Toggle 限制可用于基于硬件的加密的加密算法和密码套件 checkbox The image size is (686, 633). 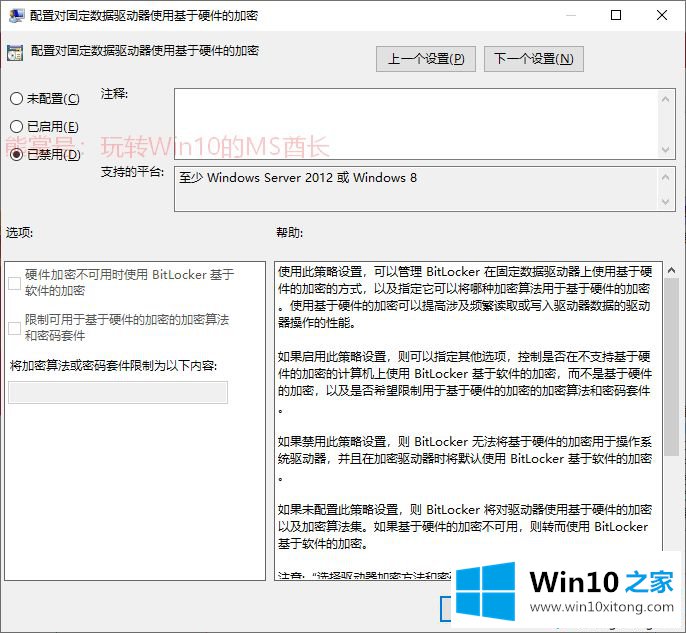point(14,329)
